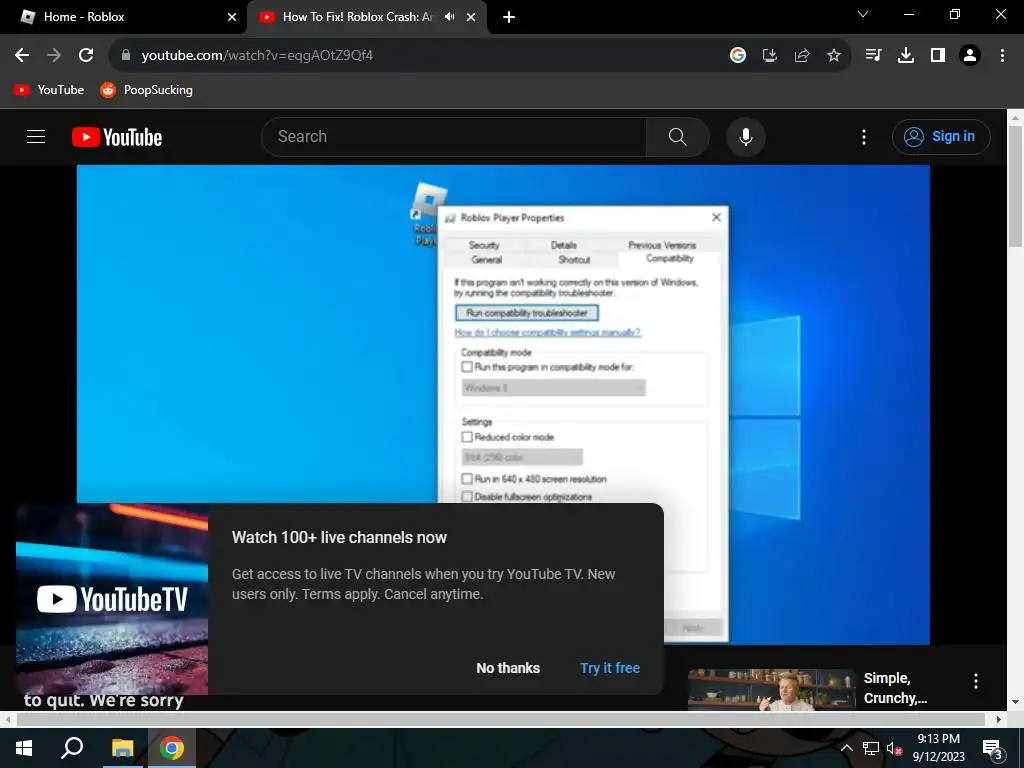Open the YouTube settings three-dot icon

pos(864,137)
